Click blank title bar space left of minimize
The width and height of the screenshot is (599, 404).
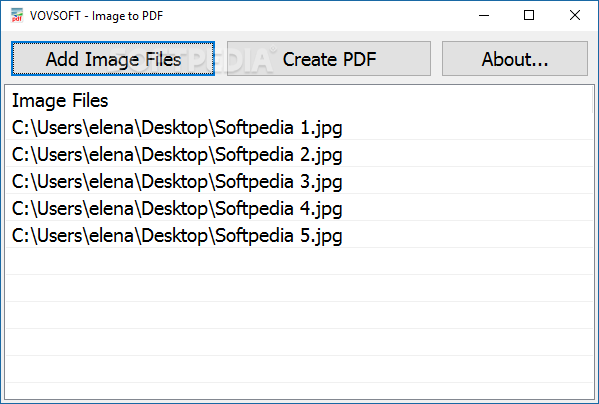point(317,16)
